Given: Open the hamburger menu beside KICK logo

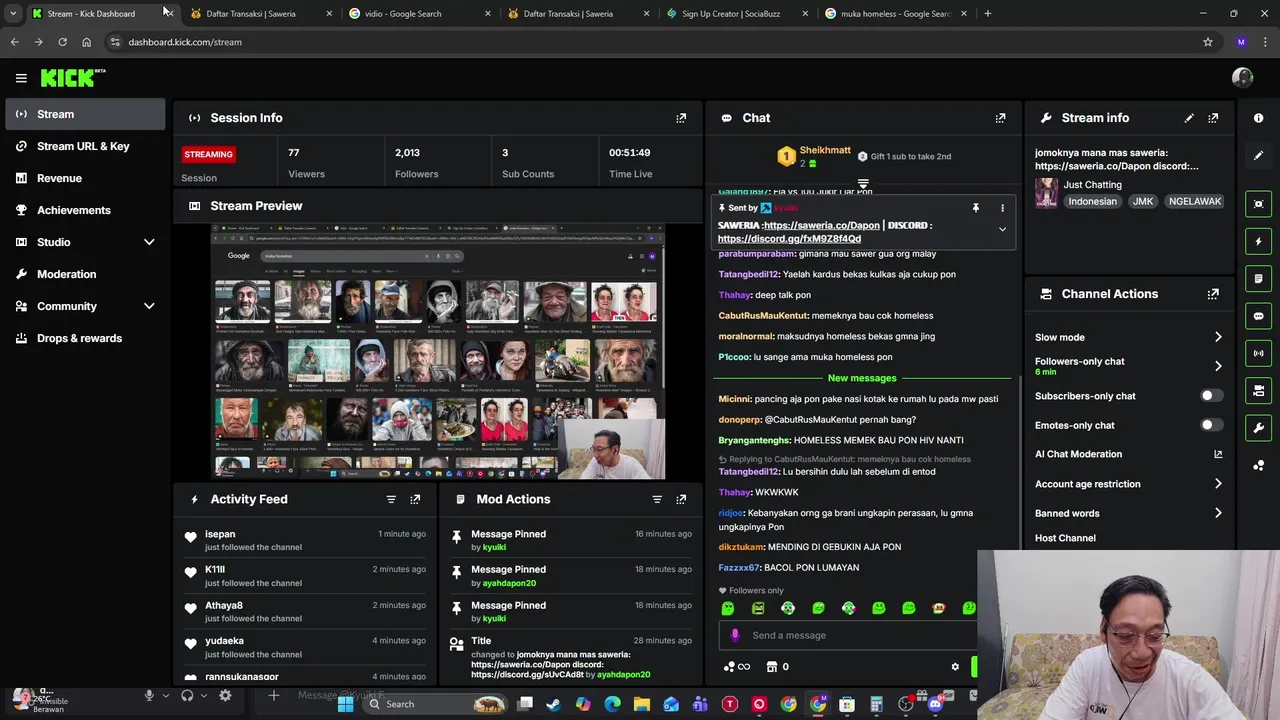Looking at the screenshot, I should [21, 78].
